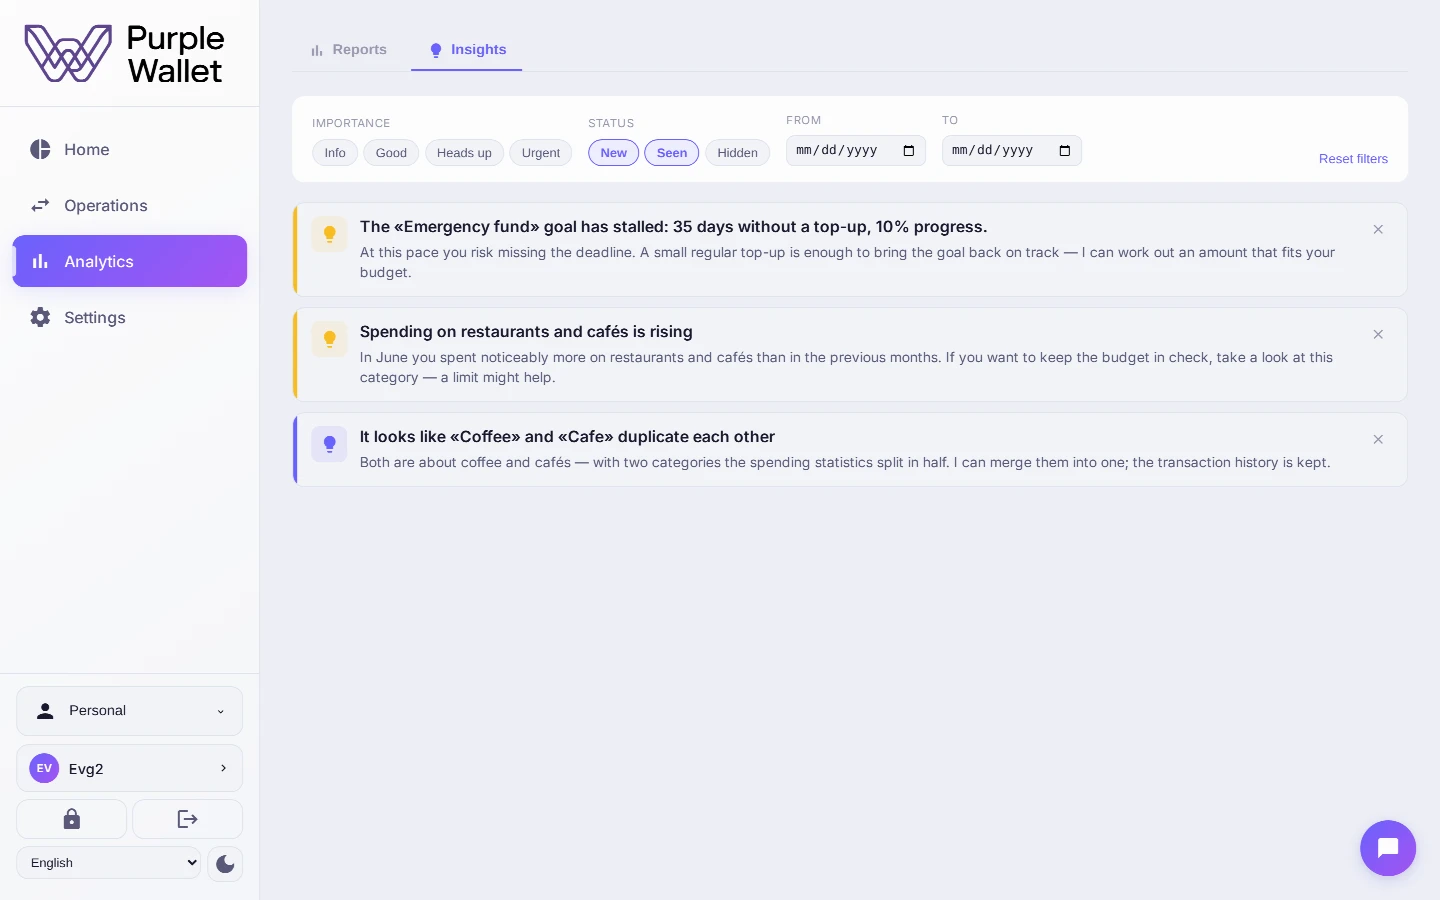1440x900 pixels.
Task: Open the Coffee and Cafe duplicate insight title
Action: 567,437
